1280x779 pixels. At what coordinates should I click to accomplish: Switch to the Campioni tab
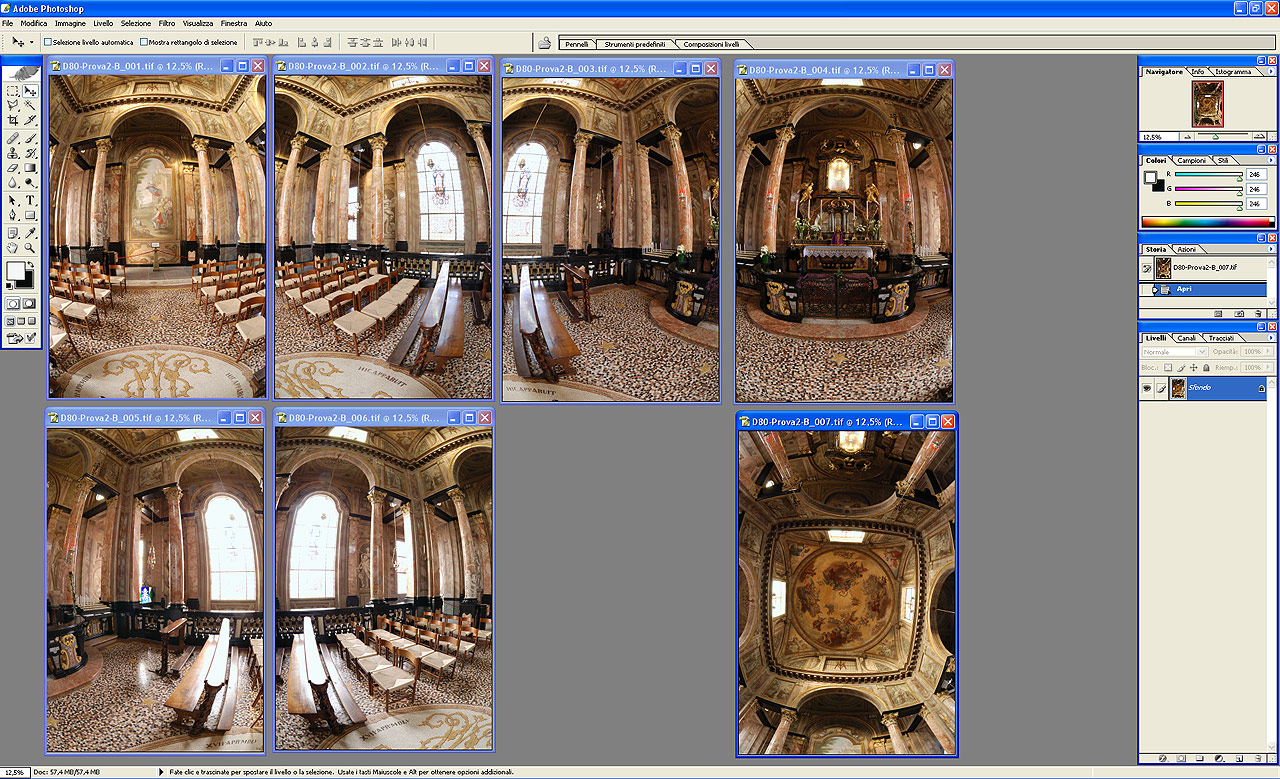1191,160
